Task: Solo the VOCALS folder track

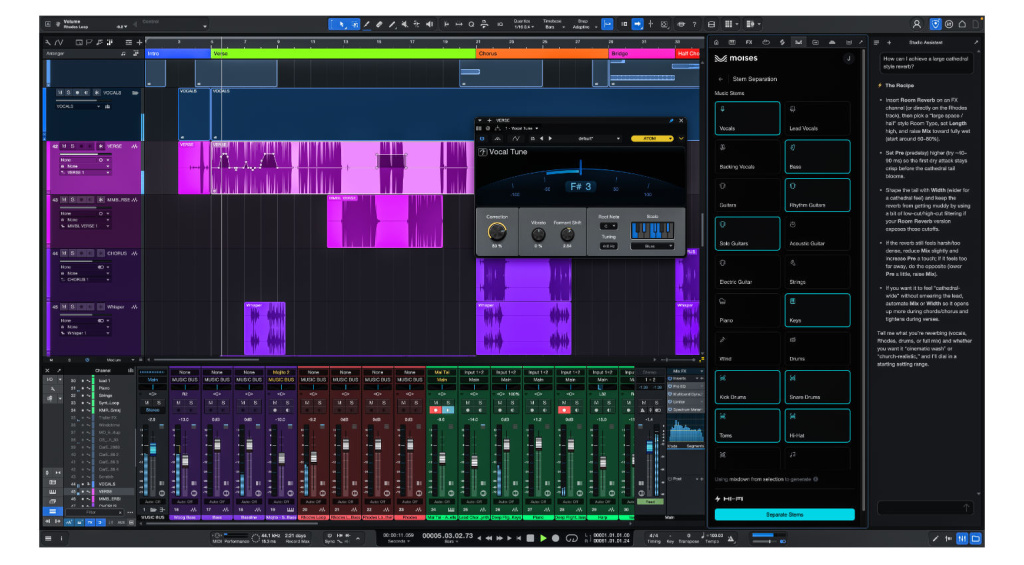Action: 69,93
